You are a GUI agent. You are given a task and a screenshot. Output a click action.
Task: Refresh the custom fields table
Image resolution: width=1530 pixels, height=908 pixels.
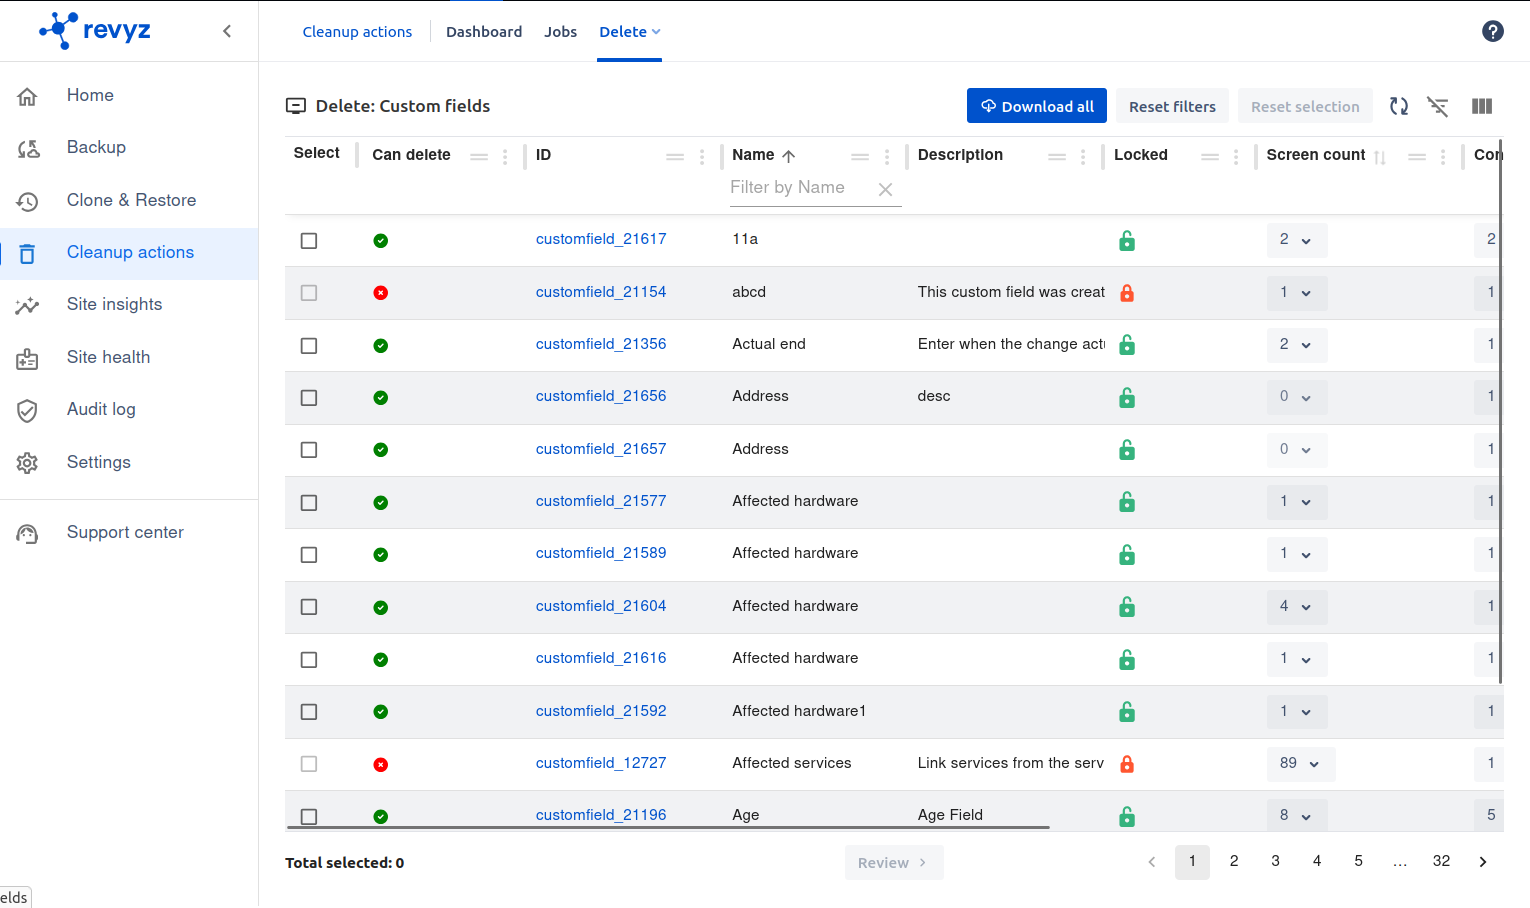pyautogui.click(x=1399, y=106)
